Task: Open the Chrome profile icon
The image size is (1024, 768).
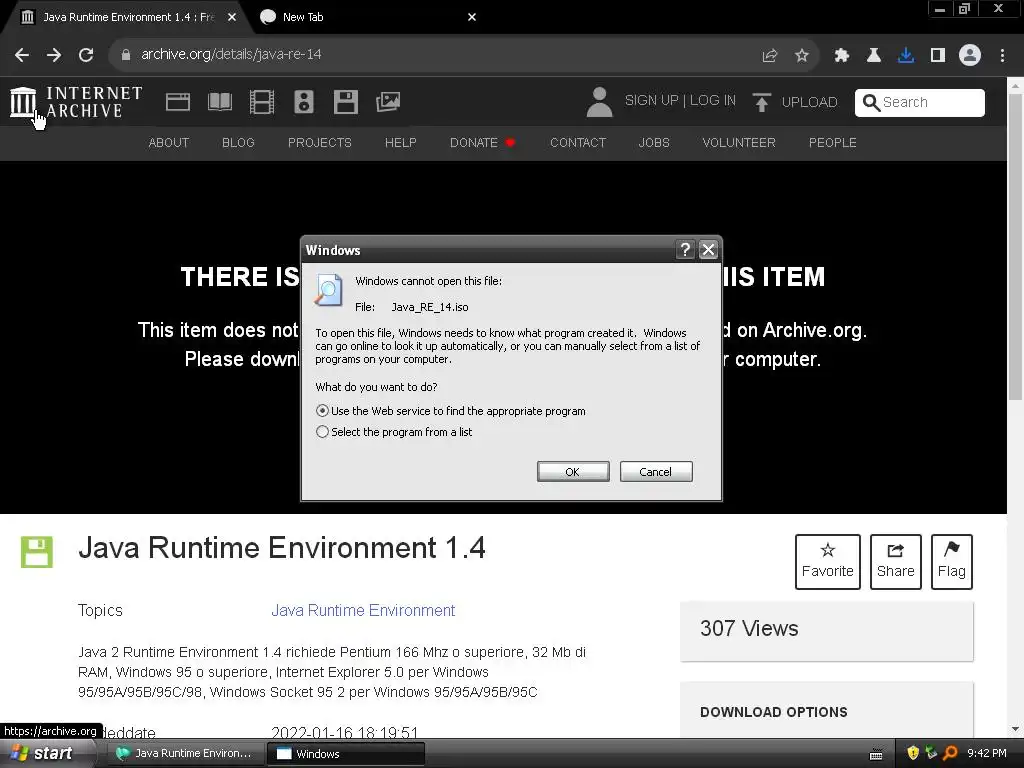Action: point(970,55)
